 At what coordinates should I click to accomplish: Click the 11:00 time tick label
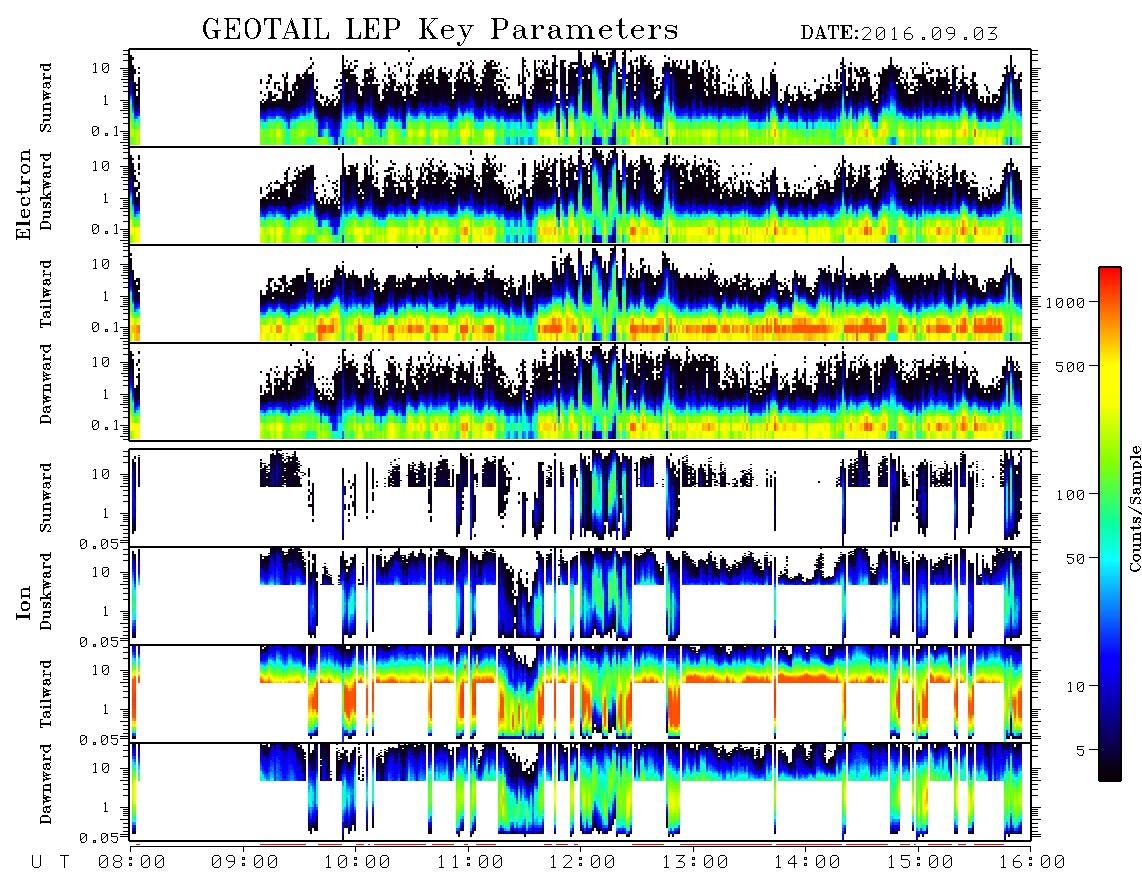click(470, 863)
